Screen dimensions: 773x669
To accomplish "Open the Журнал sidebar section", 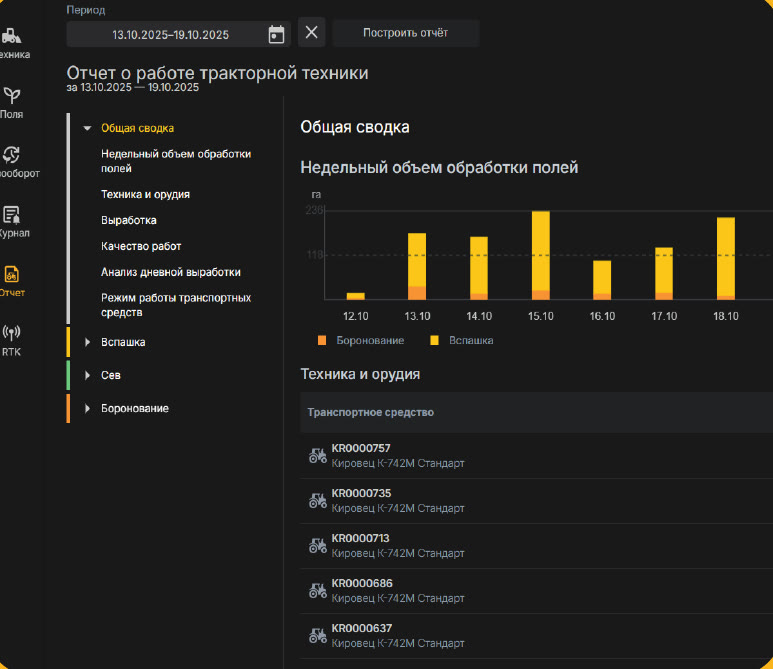I will (12, 222).
